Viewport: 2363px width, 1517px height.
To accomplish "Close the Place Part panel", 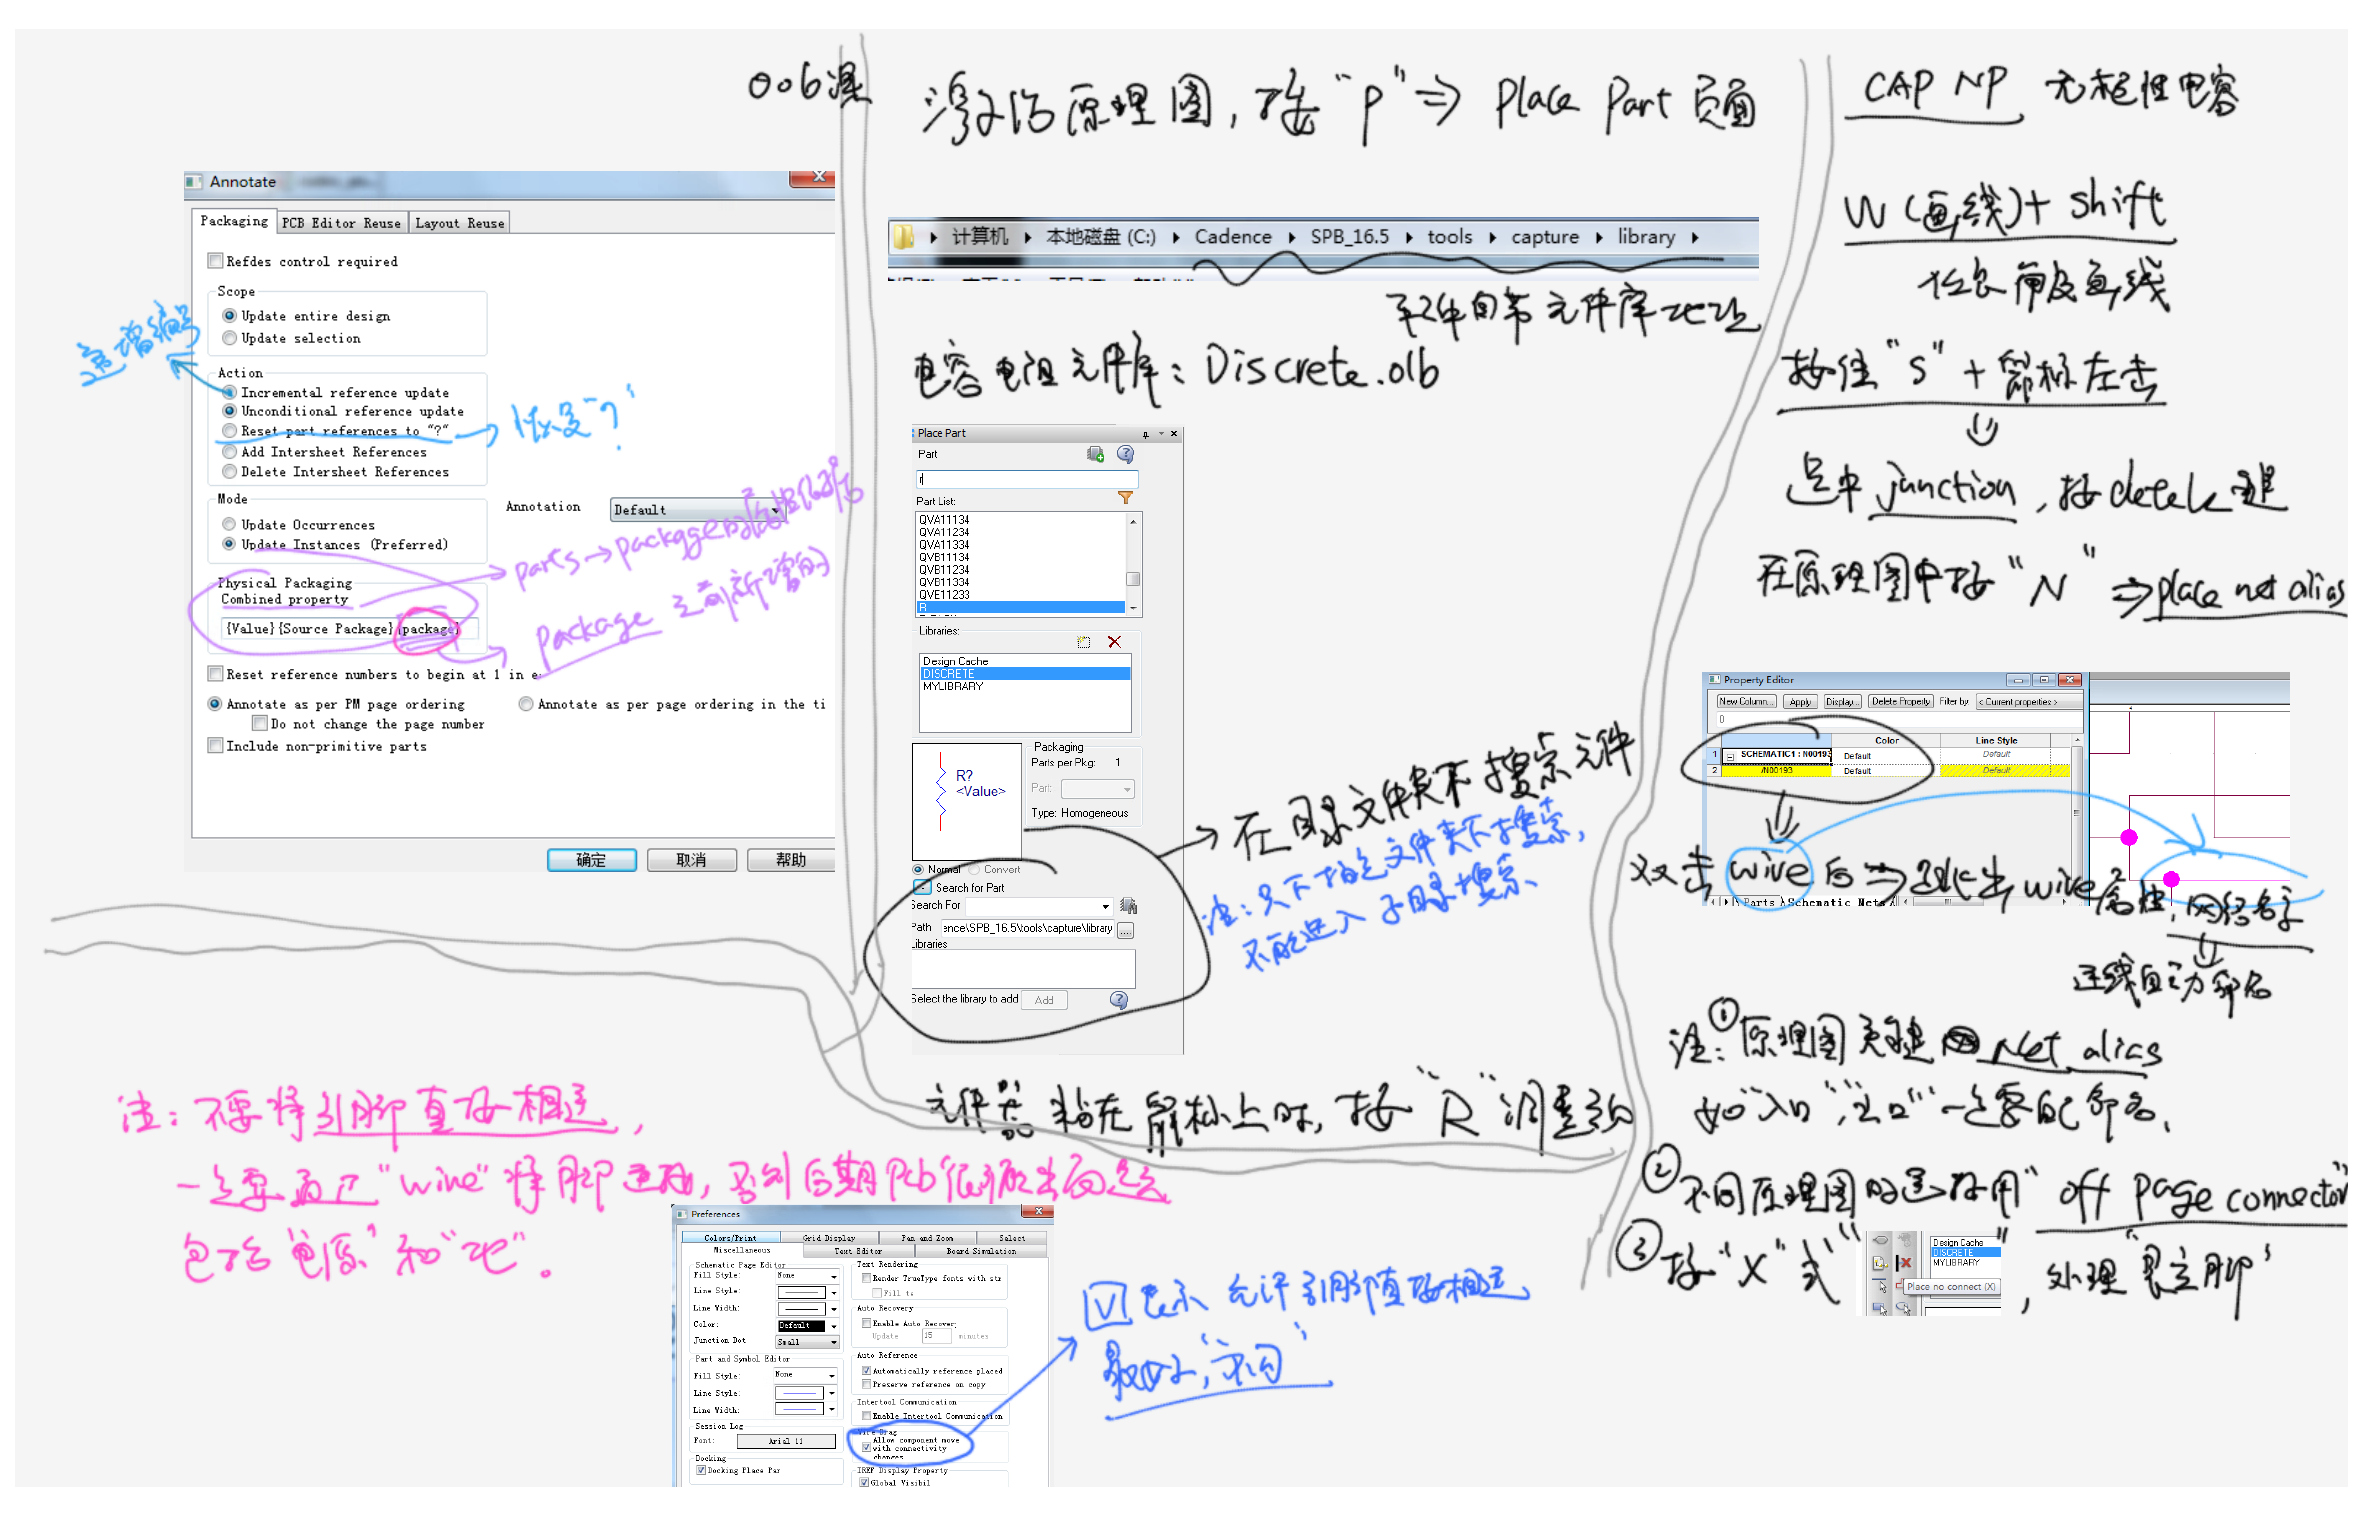I will click(x=1174, y=434).
